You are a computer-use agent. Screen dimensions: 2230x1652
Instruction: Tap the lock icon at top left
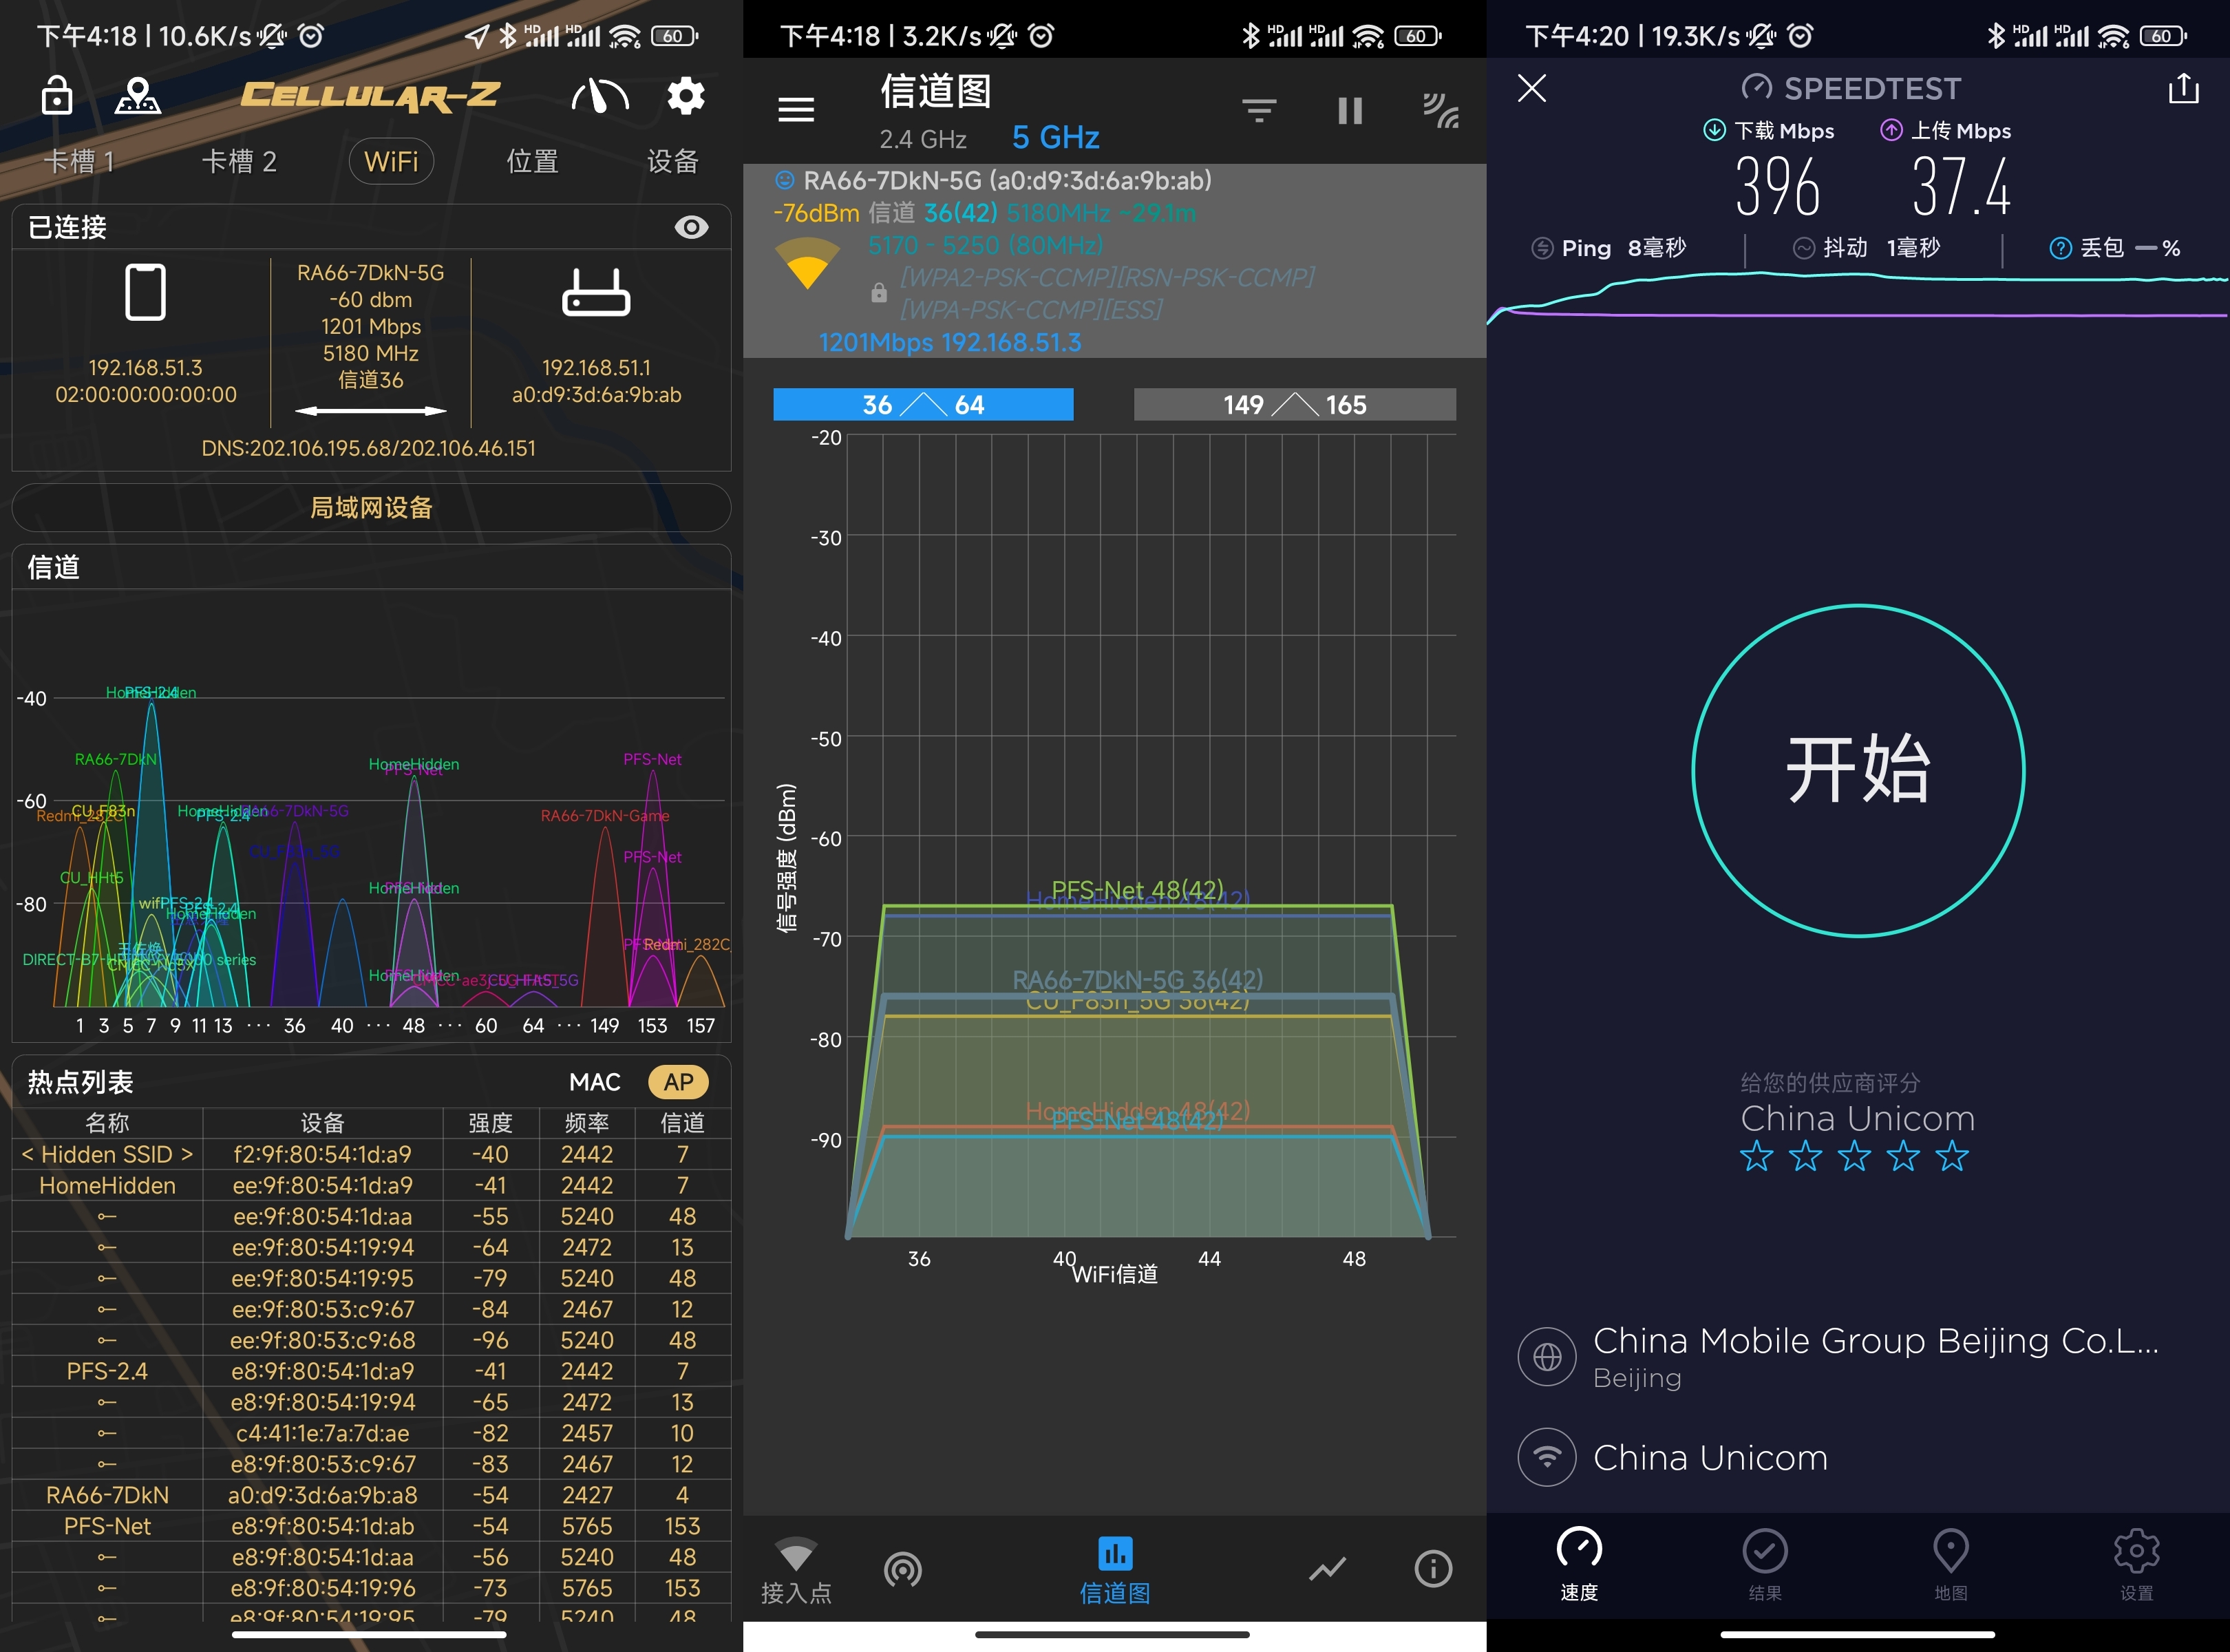[57, 96]
